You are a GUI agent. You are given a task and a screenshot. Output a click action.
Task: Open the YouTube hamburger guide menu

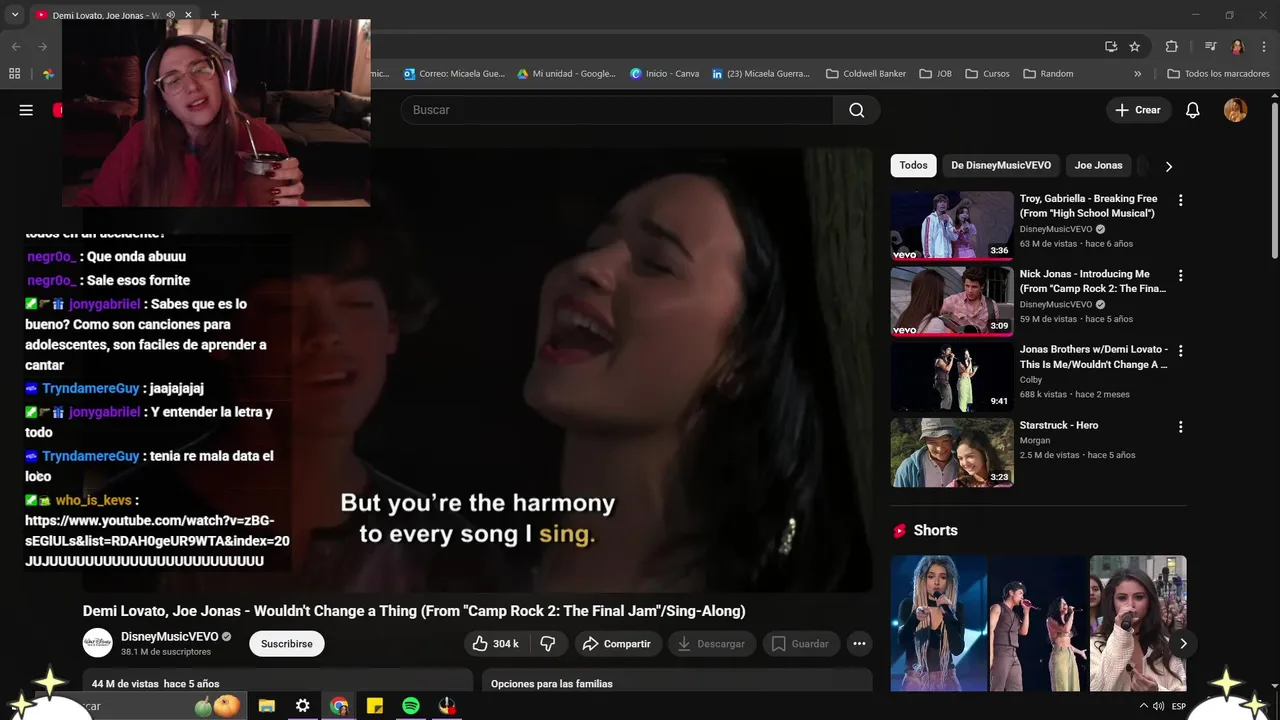click(26, 110)
